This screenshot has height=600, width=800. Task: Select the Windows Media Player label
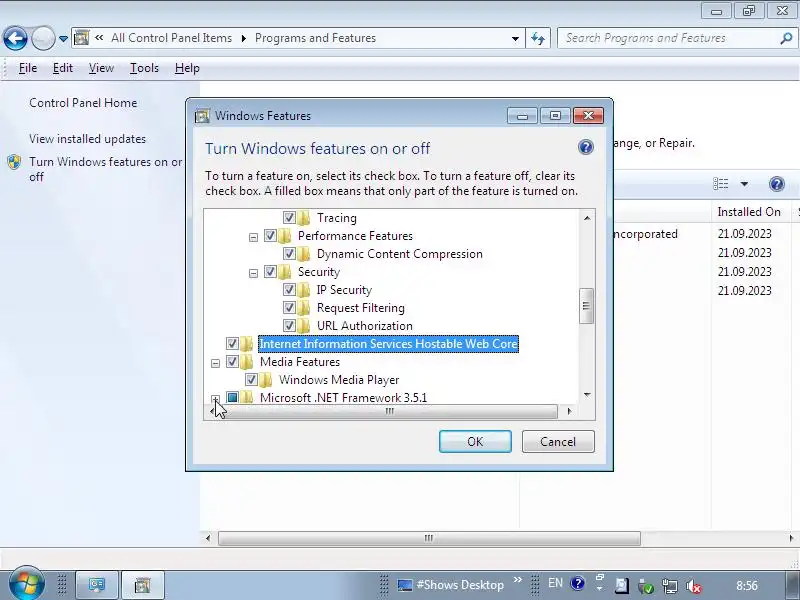coord(339,380)
